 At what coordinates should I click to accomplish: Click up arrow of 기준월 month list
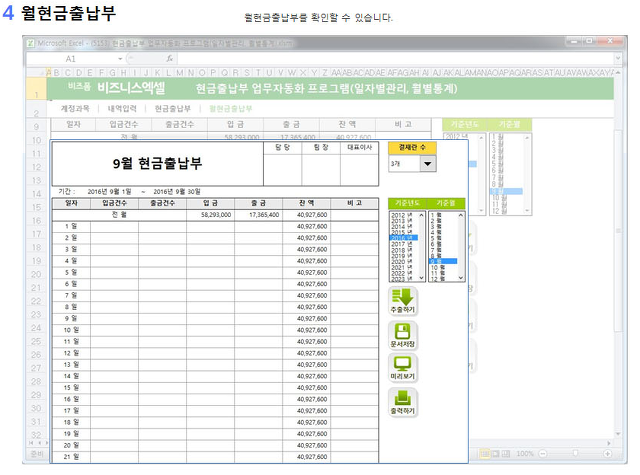click(461, 215)
